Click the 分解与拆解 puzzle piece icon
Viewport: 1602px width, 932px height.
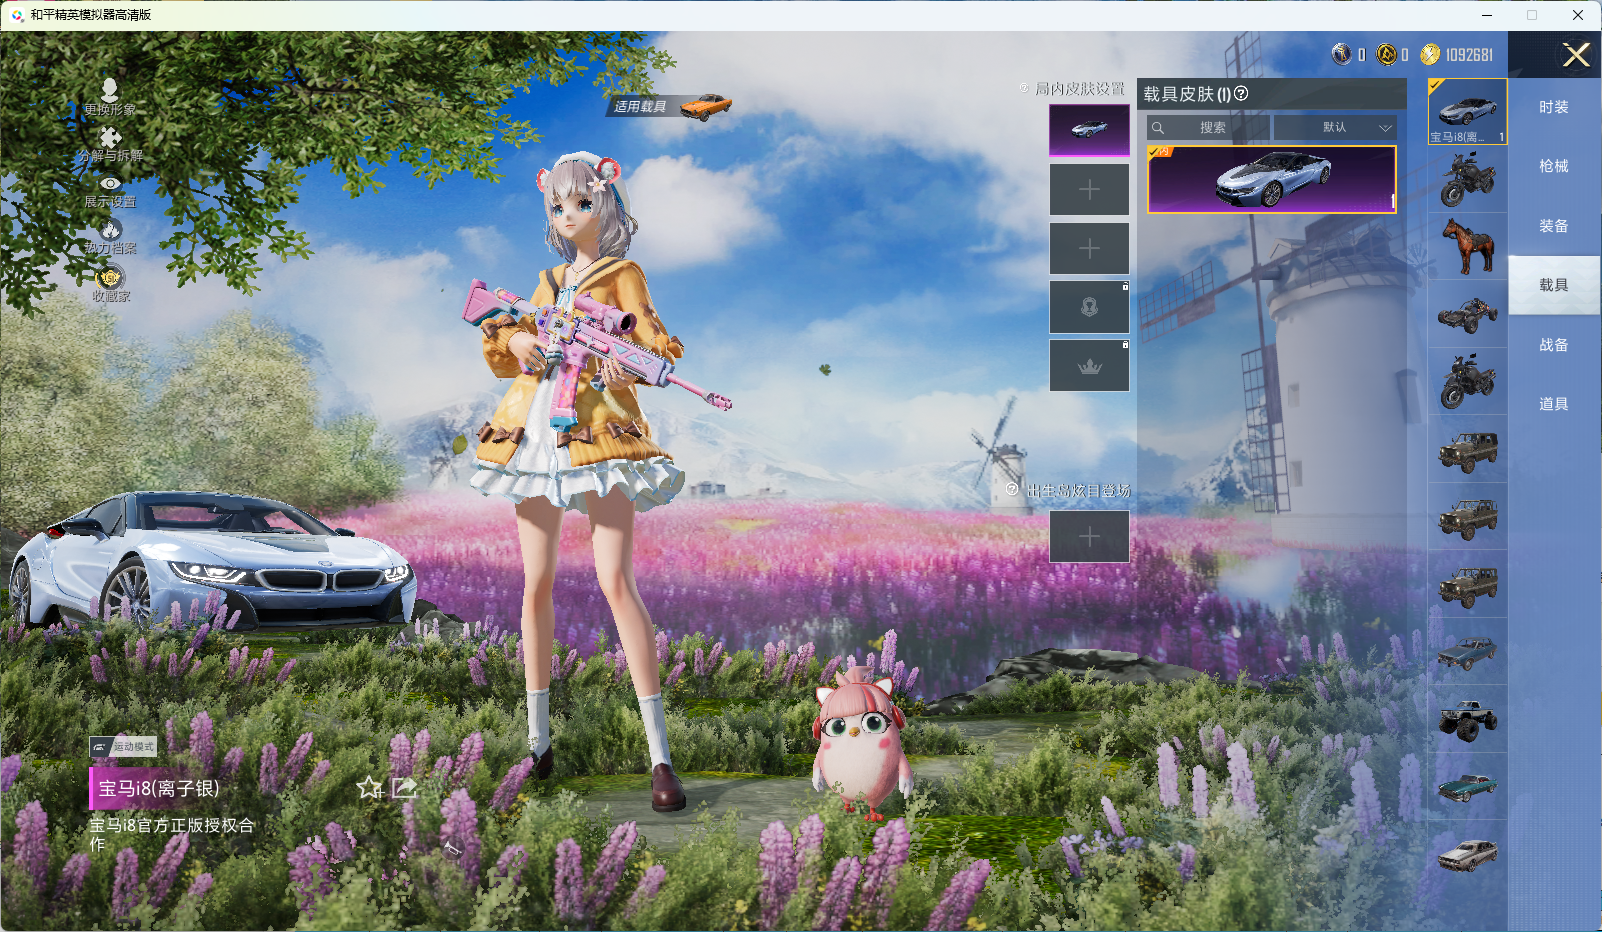110,138
